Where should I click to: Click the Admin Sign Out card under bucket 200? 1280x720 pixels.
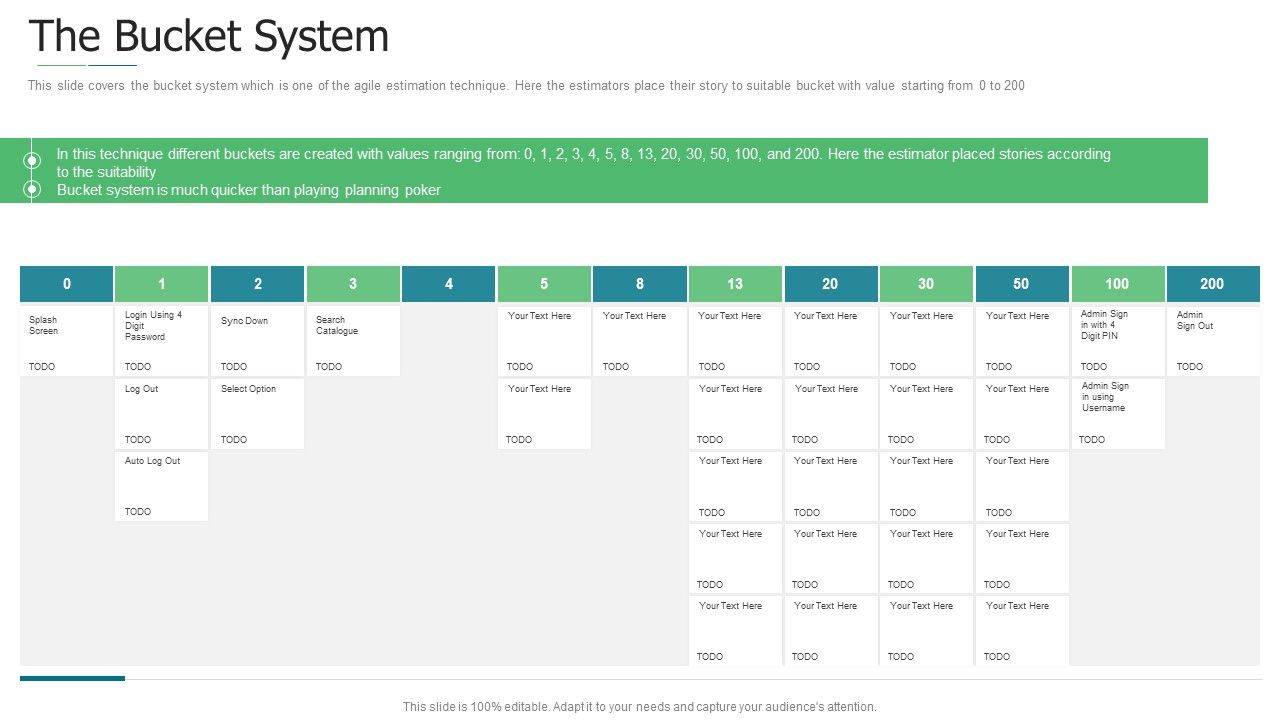(1213, 340)
